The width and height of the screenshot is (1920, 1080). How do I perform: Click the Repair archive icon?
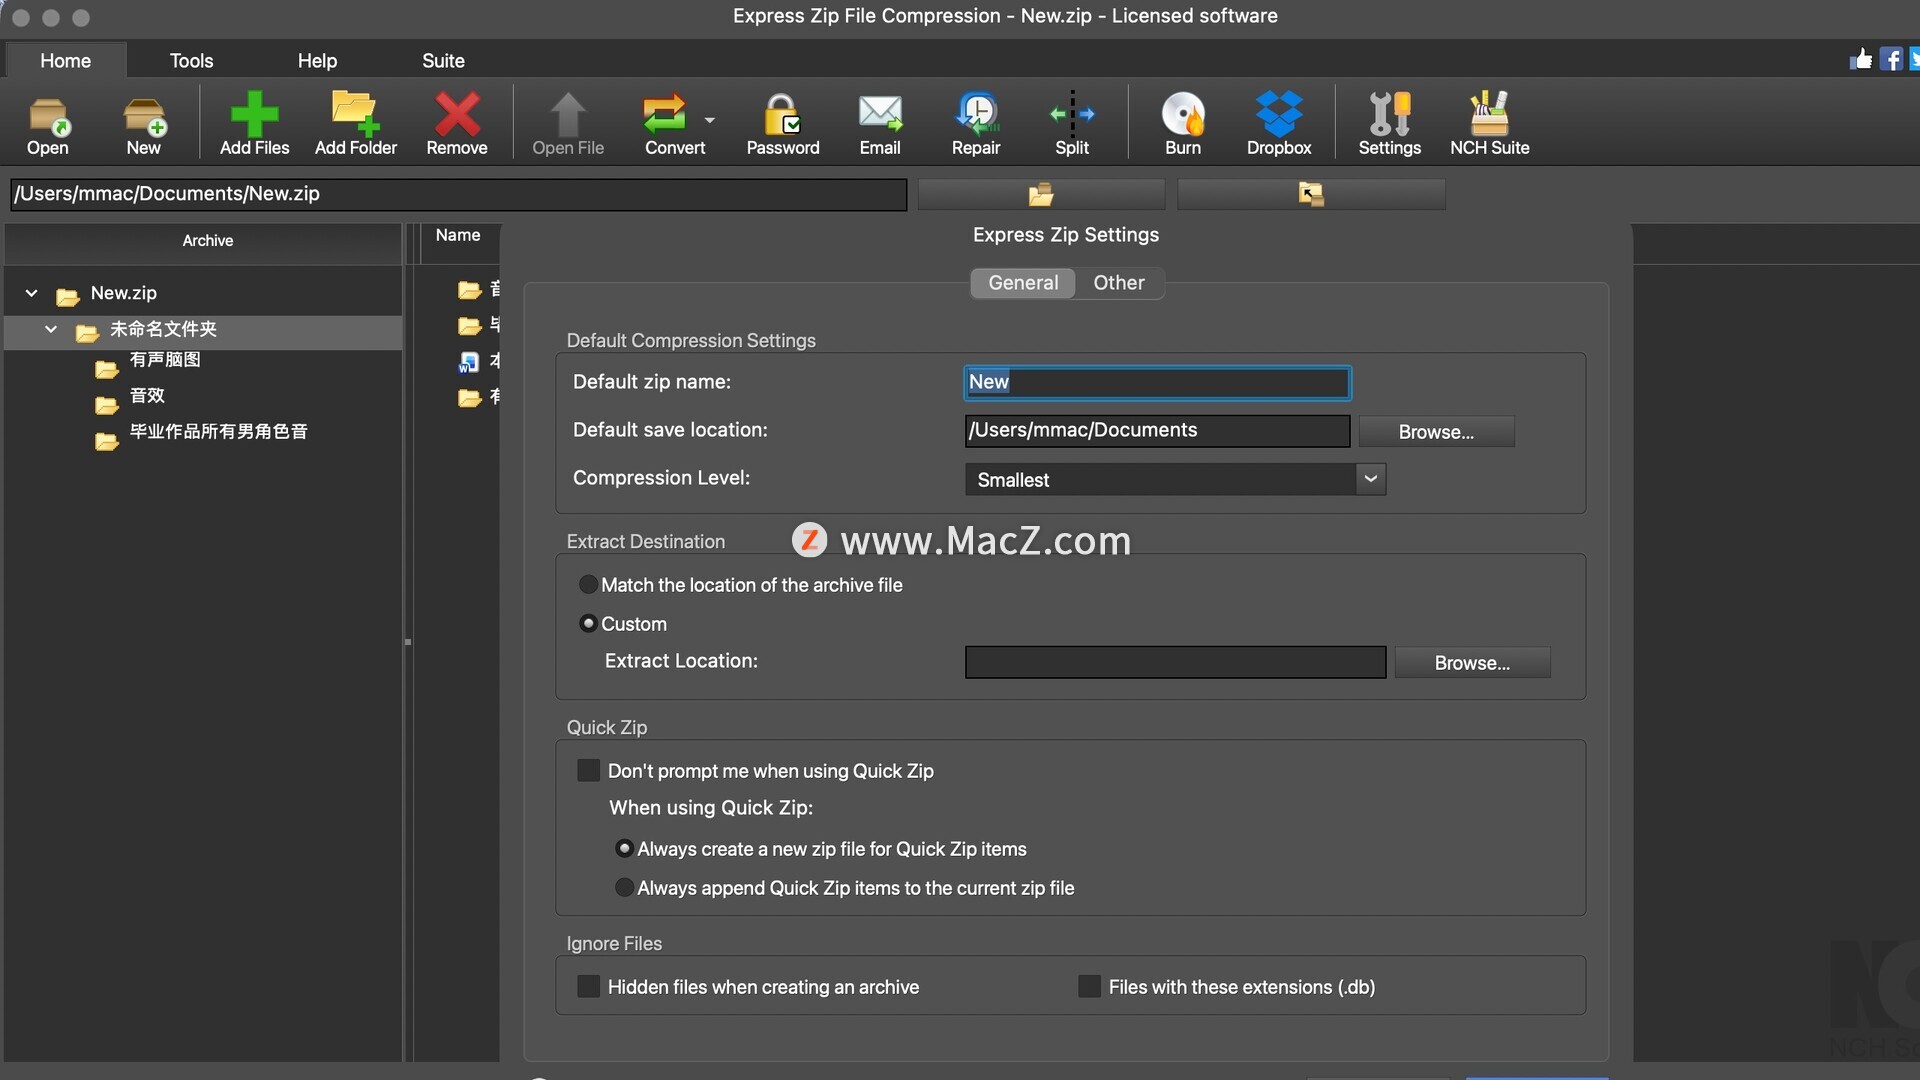[975, 115]
